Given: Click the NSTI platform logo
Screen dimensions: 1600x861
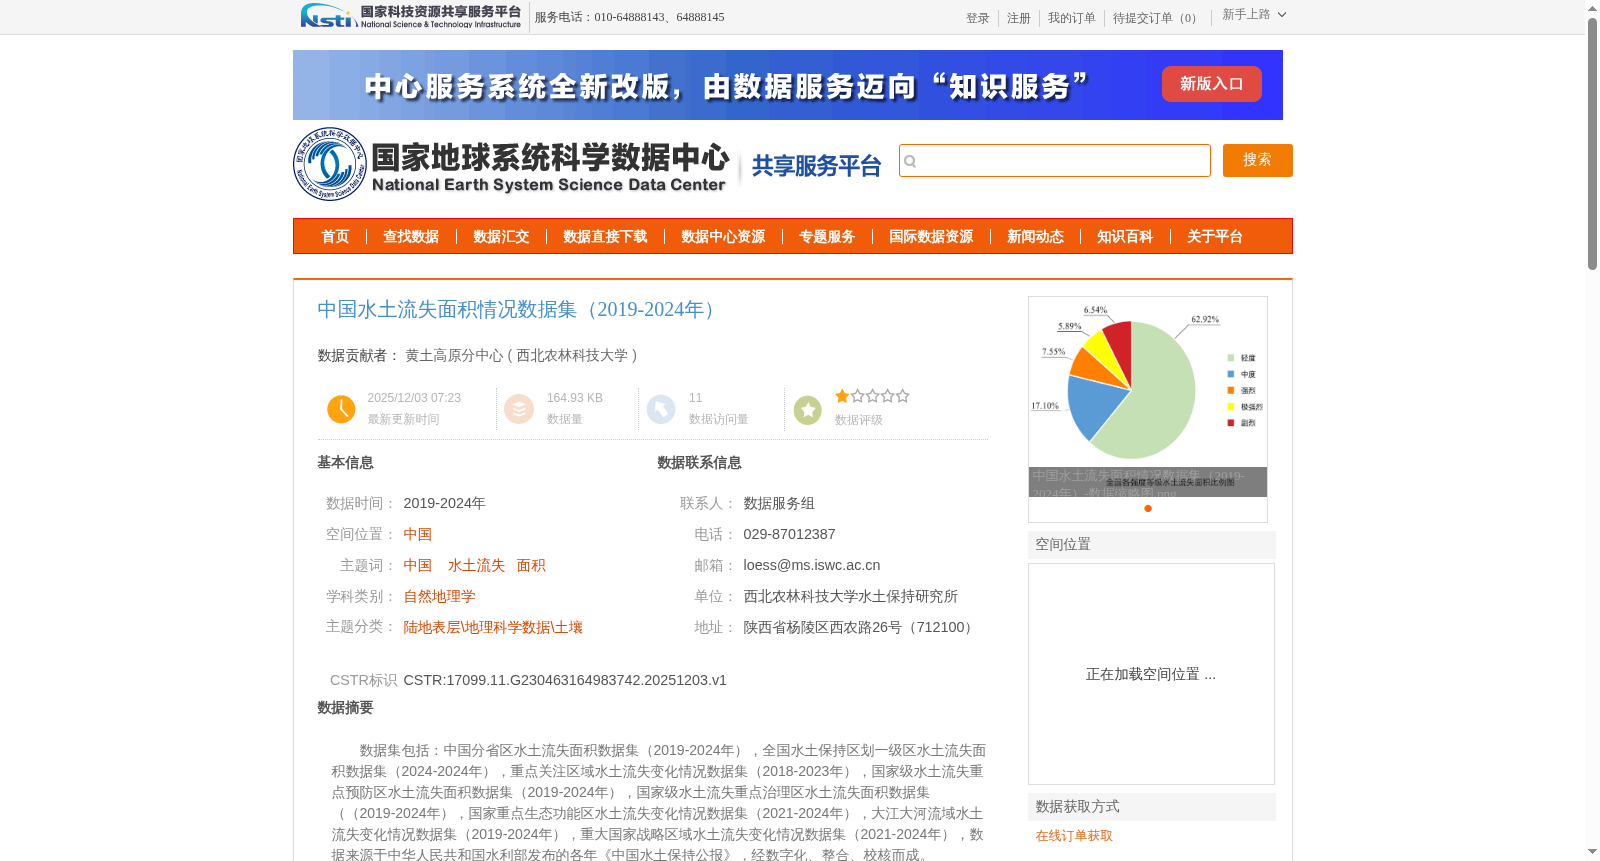Looking at the screenshot, I should 411,16.
